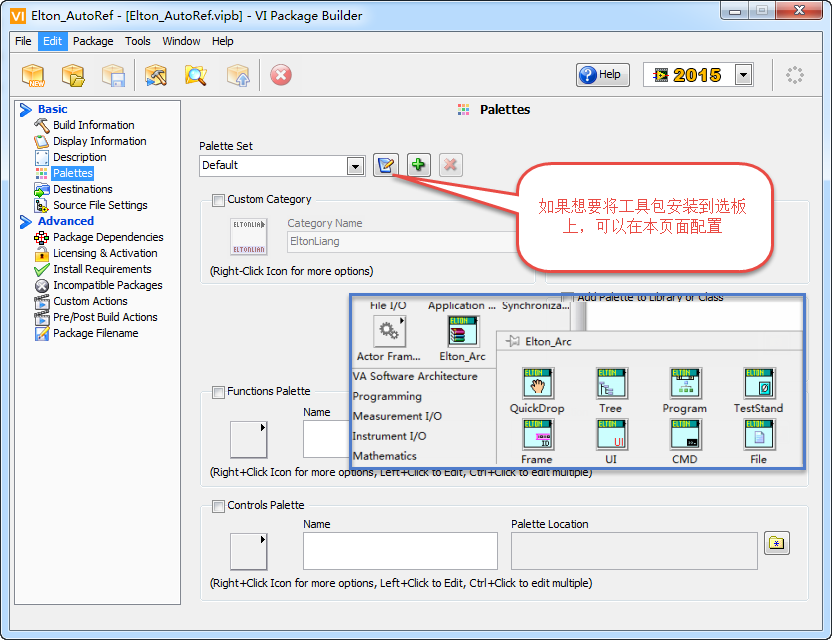The height and width of the screenshot is (640, 832).
Task: Select Pre/Post Build Actions in sidebar
Action: (105, 317)
